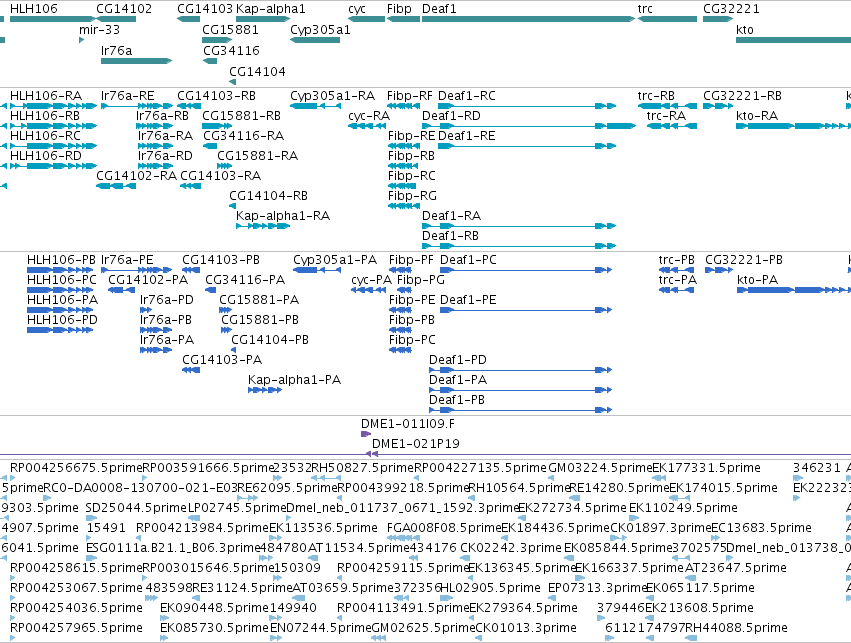This screenshot has width=851, height=643.
Task: Click the Deaf1-RD transcript label
Action: [452, 116]
